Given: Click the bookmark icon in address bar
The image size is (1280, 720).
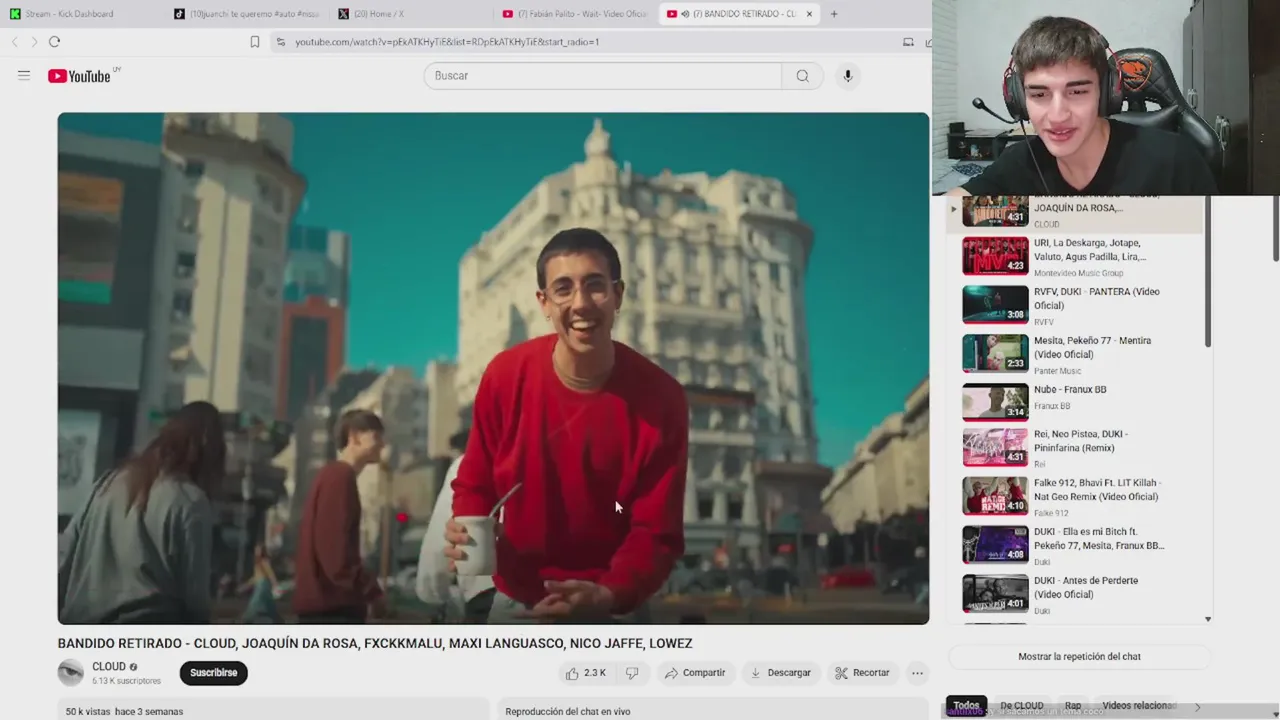Looking at the screenshot, I should (x=255, y=42).
